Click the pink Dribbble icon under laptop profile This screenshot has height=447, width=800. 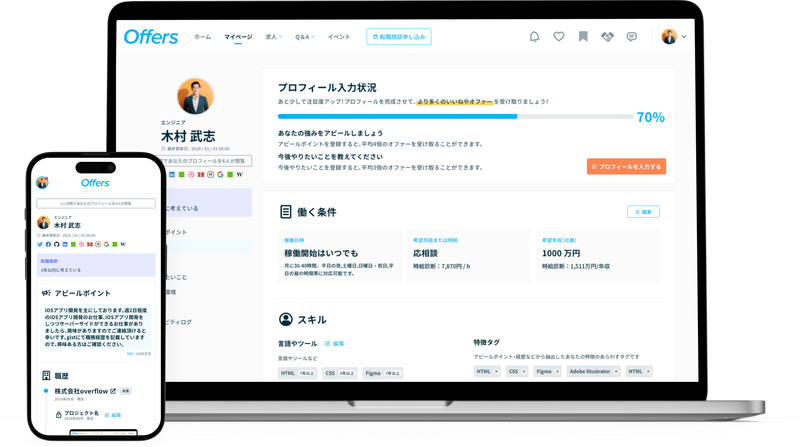191,175
